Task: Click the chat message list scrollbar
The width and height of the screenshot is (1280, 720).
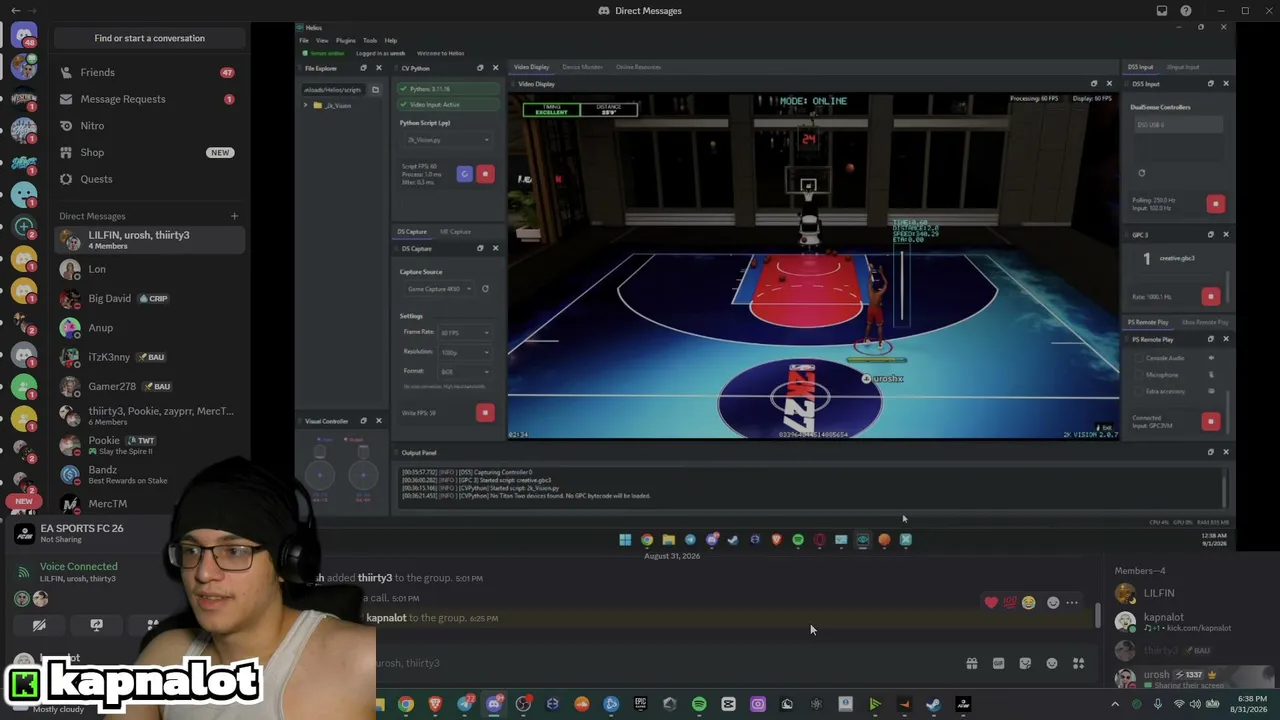Action: [1099, 615]
